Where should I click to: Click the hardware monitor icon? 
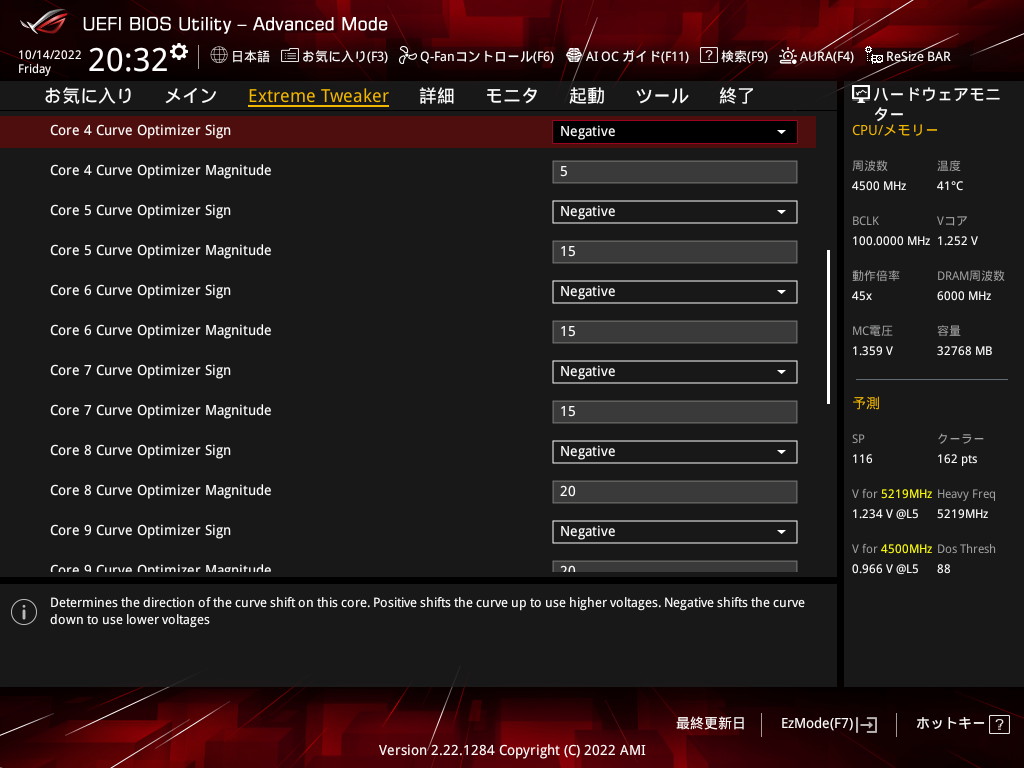[861, 95]
